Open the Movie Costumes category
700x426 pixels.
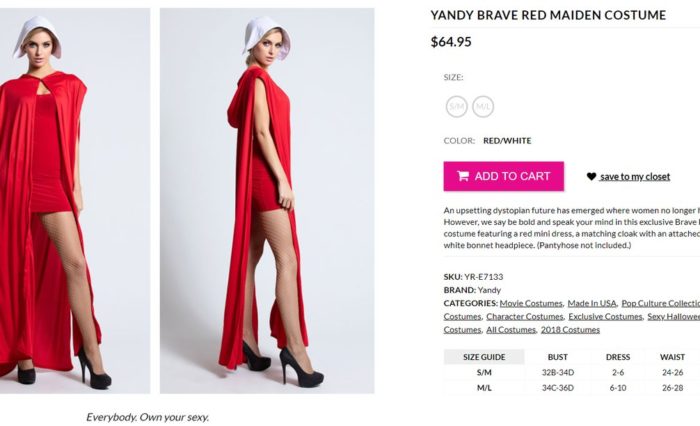pyautogui.click(x=531, y=303)
